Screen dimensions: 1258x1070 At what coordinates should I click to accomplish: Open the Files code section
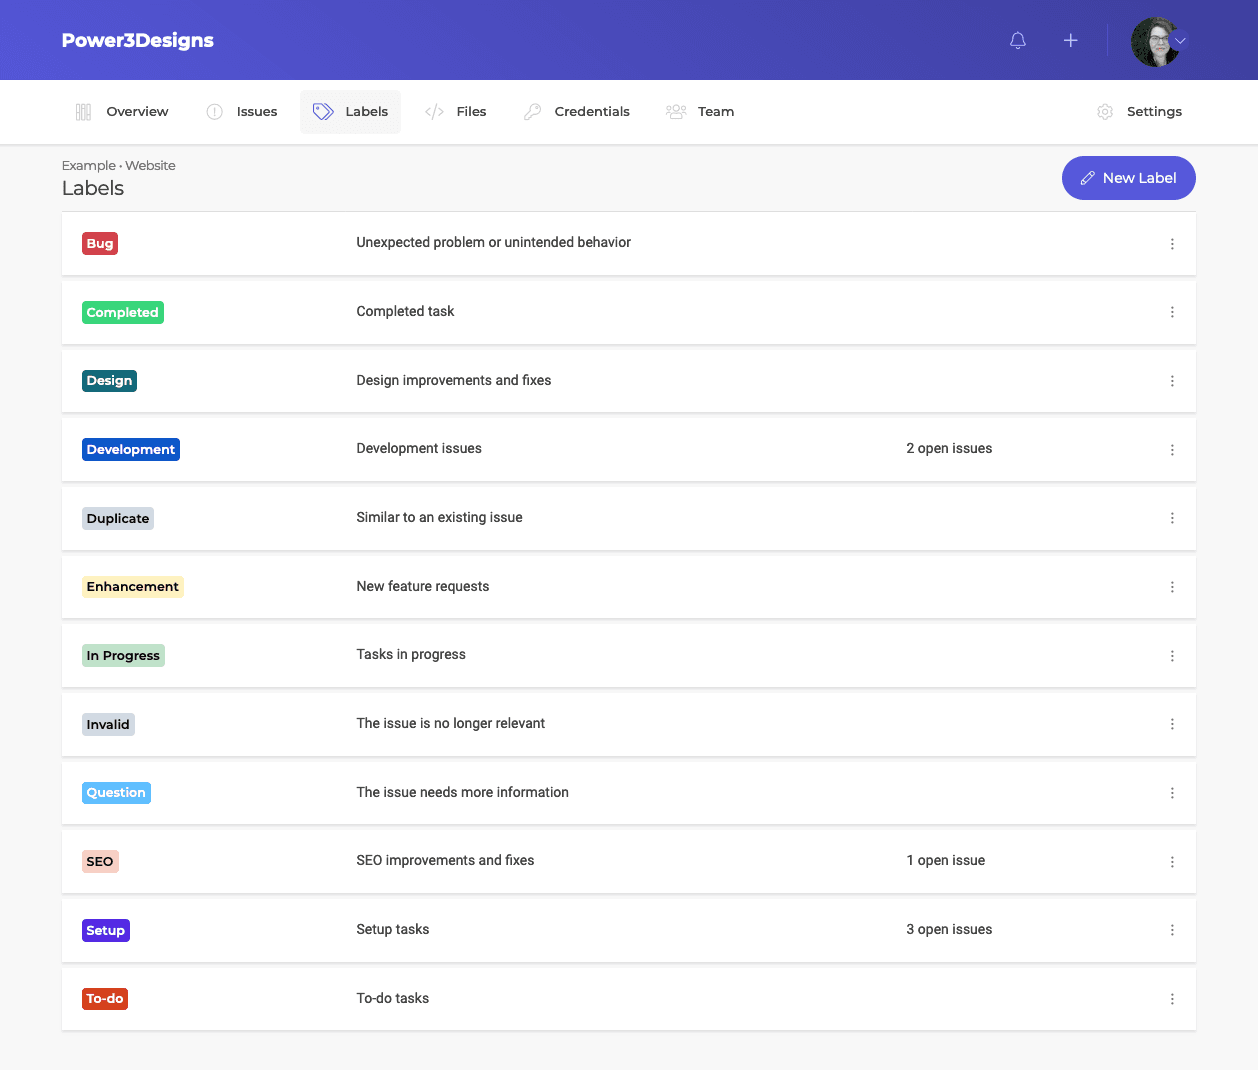click(456, 112)
